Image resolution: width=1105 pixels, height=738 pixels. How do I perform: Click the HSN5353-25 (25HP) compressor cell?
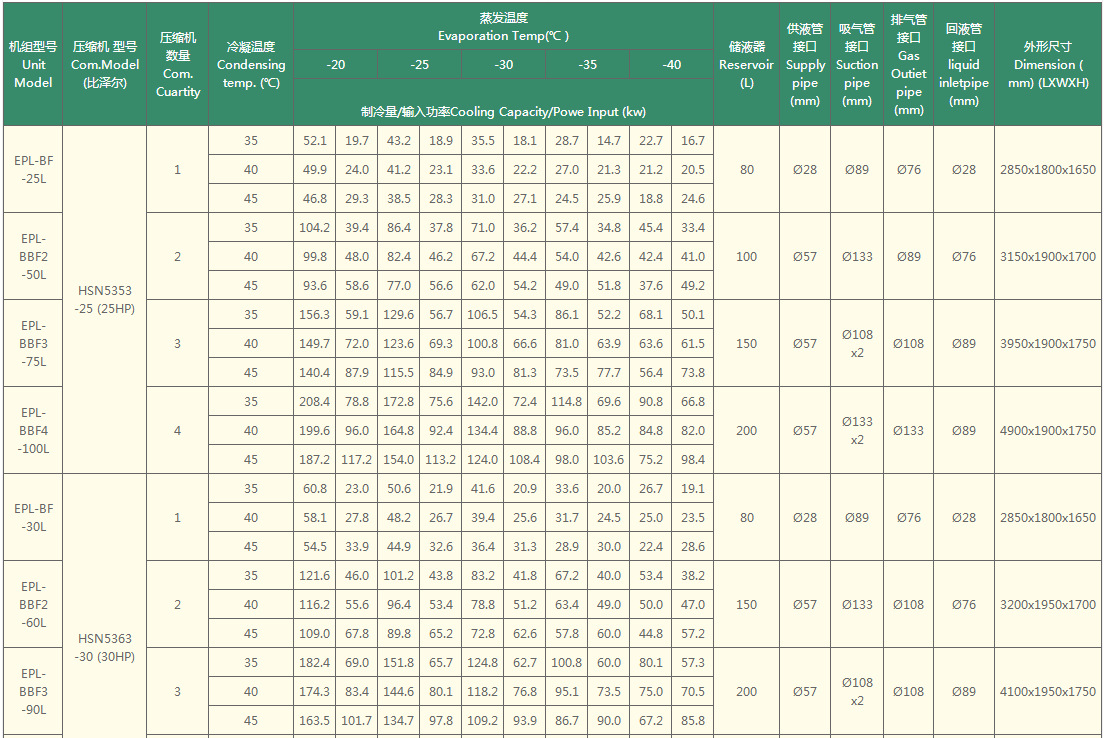click(105, 300)
